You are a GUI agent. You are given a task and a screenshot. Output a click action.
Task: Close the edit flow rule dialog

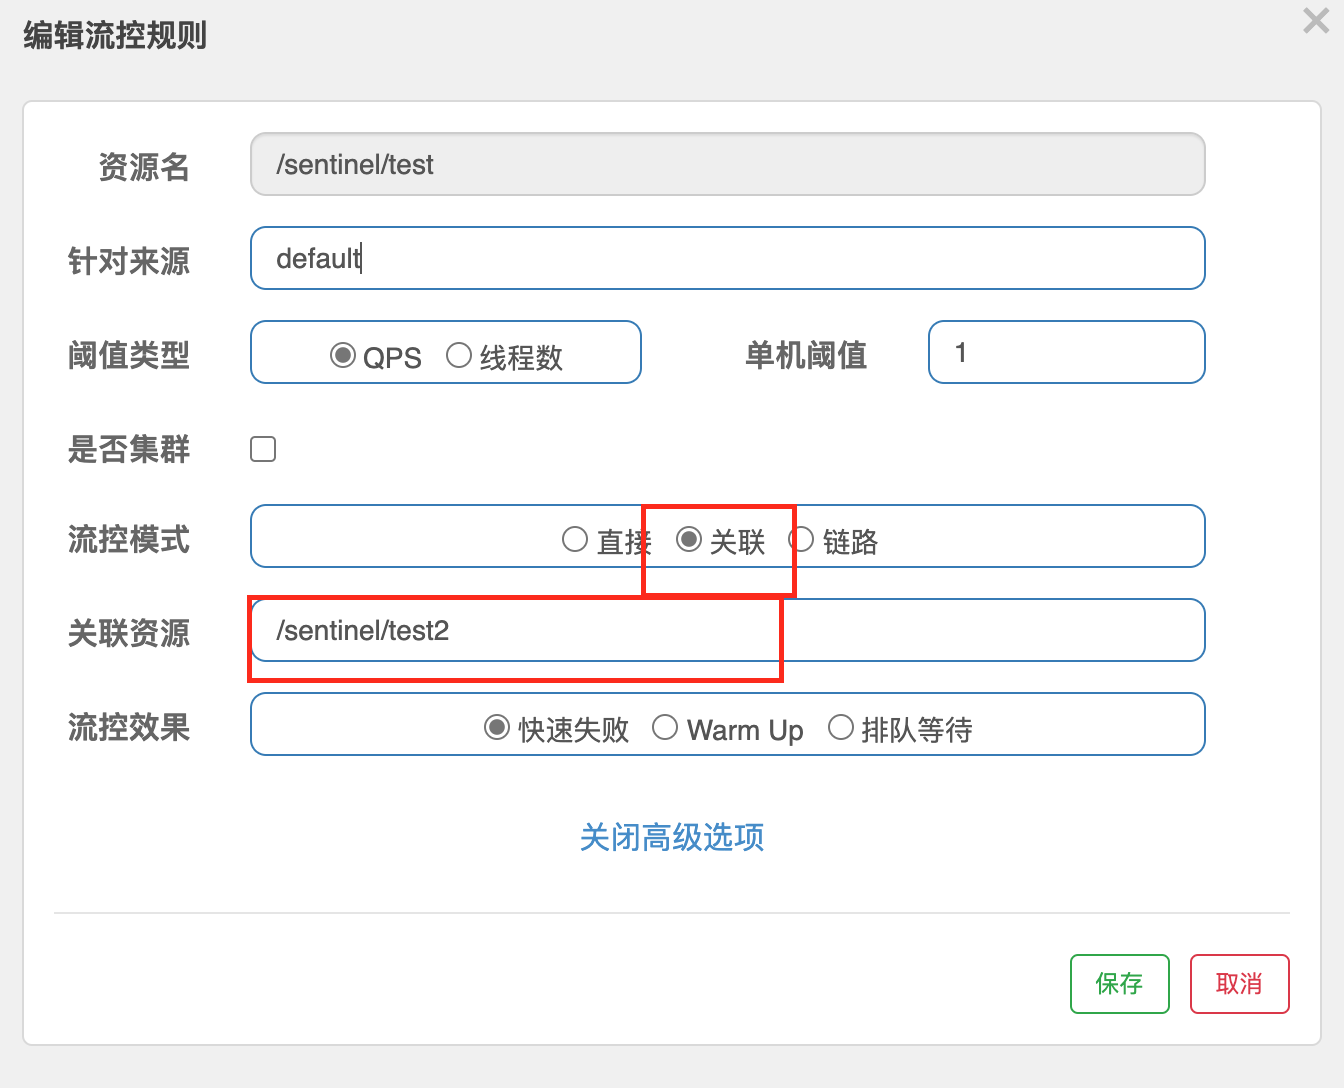(1316, 21)
